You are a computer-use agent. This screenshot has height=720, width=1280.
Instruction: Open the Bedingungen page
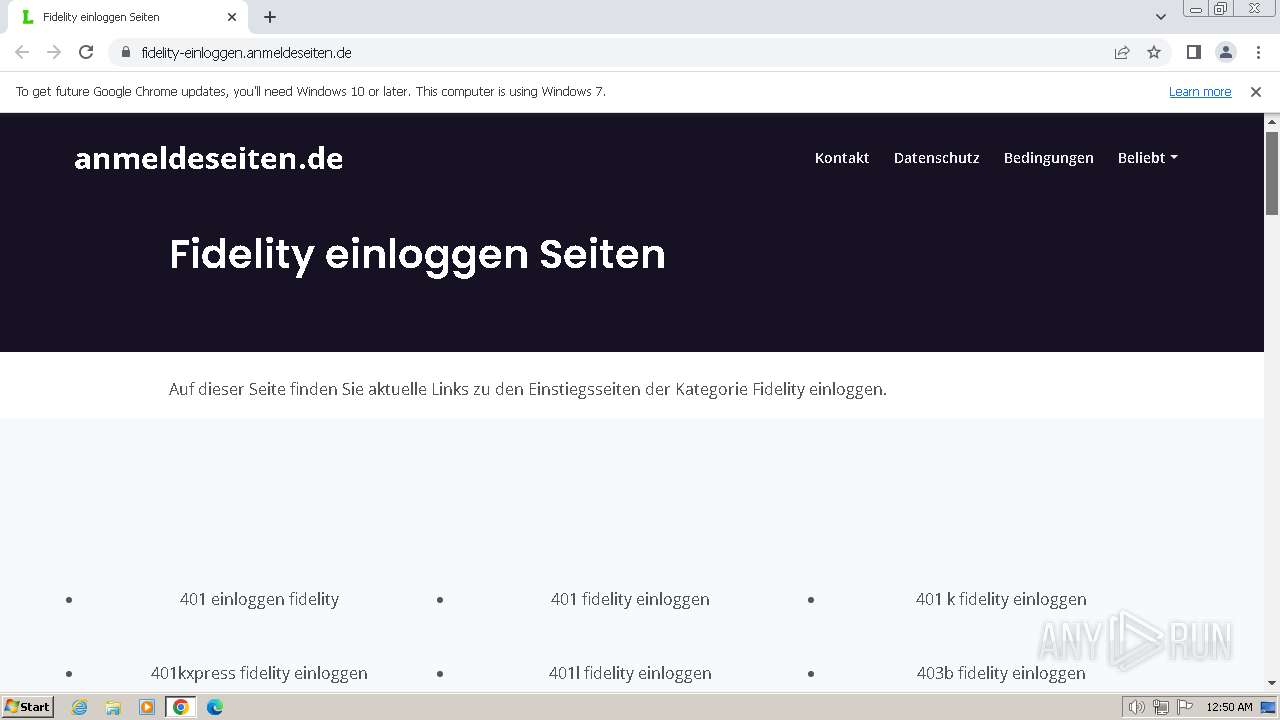click(1049, 158)
